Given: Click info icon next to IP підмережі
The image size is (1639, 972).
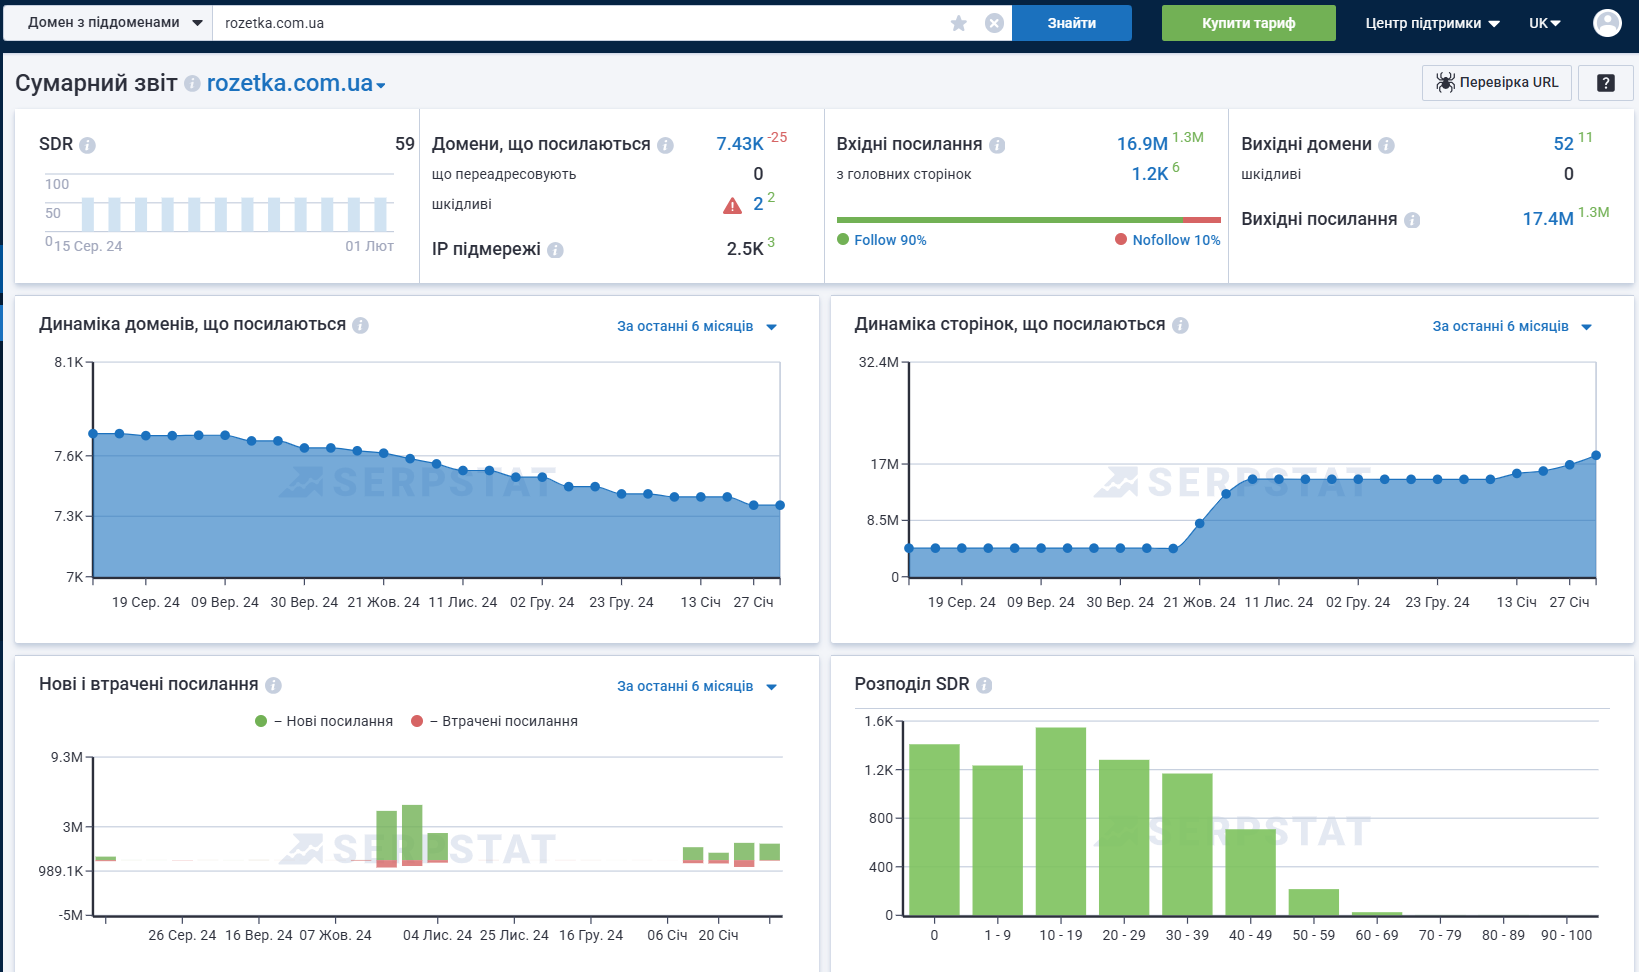Looking at the screenshot, I should point(555,250).
